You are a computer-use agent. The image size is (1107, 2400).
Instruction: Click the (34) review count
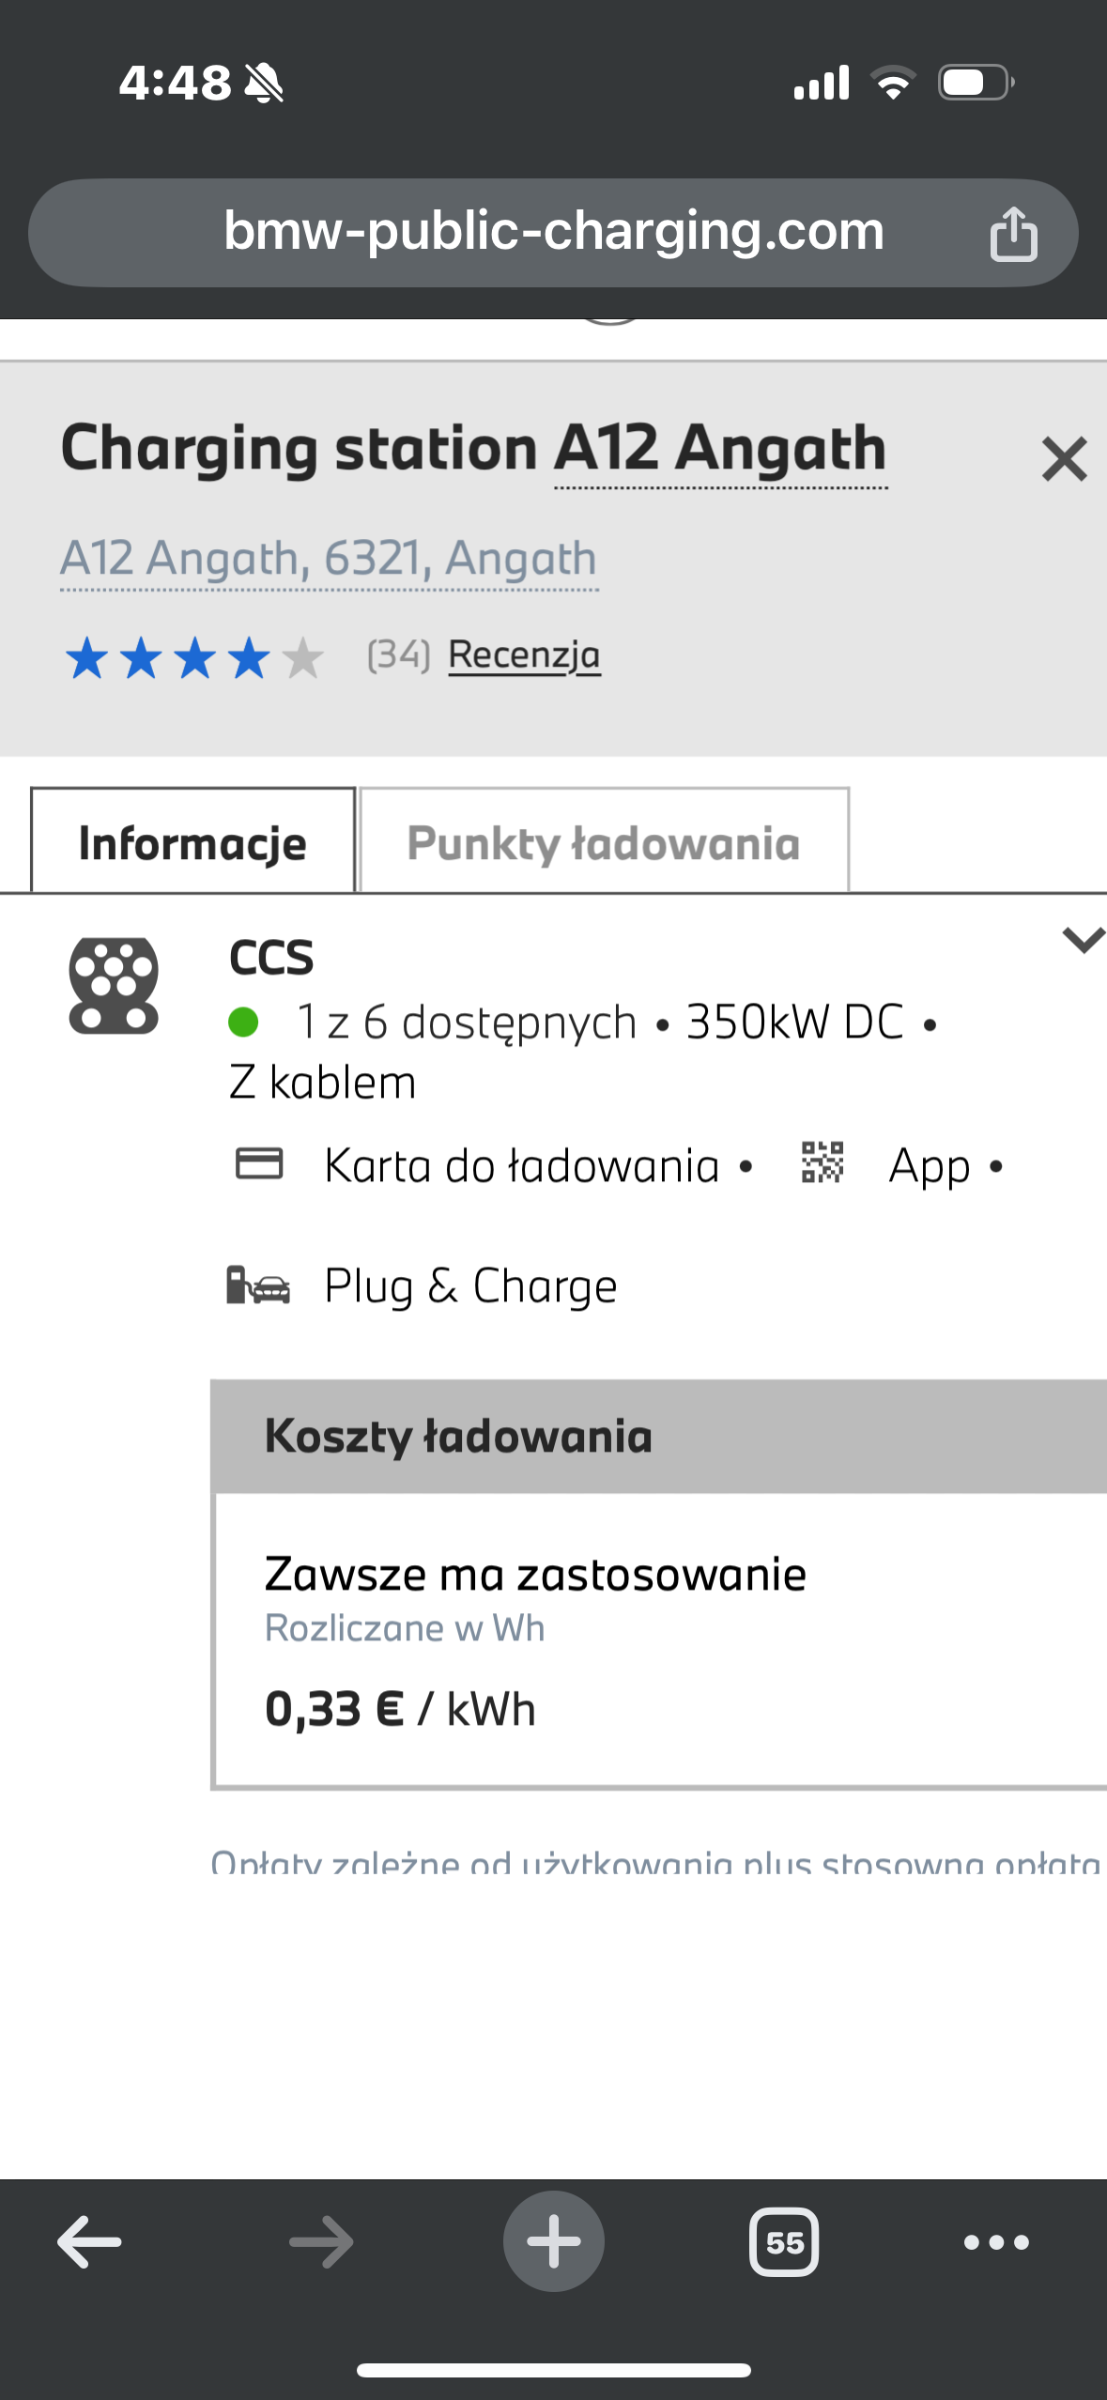[398, 655]
